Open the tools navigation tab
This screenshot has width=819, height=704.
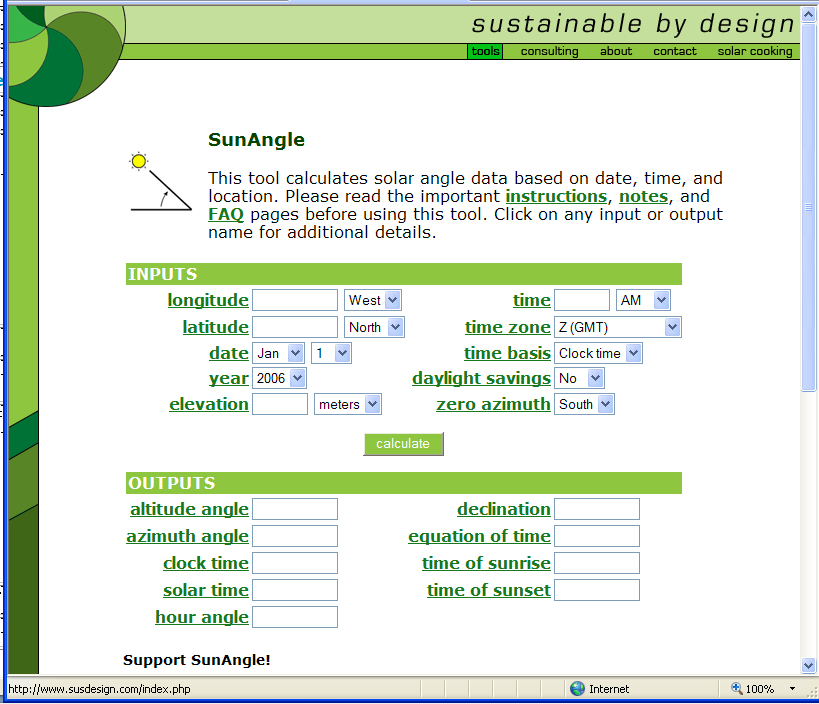485,51
